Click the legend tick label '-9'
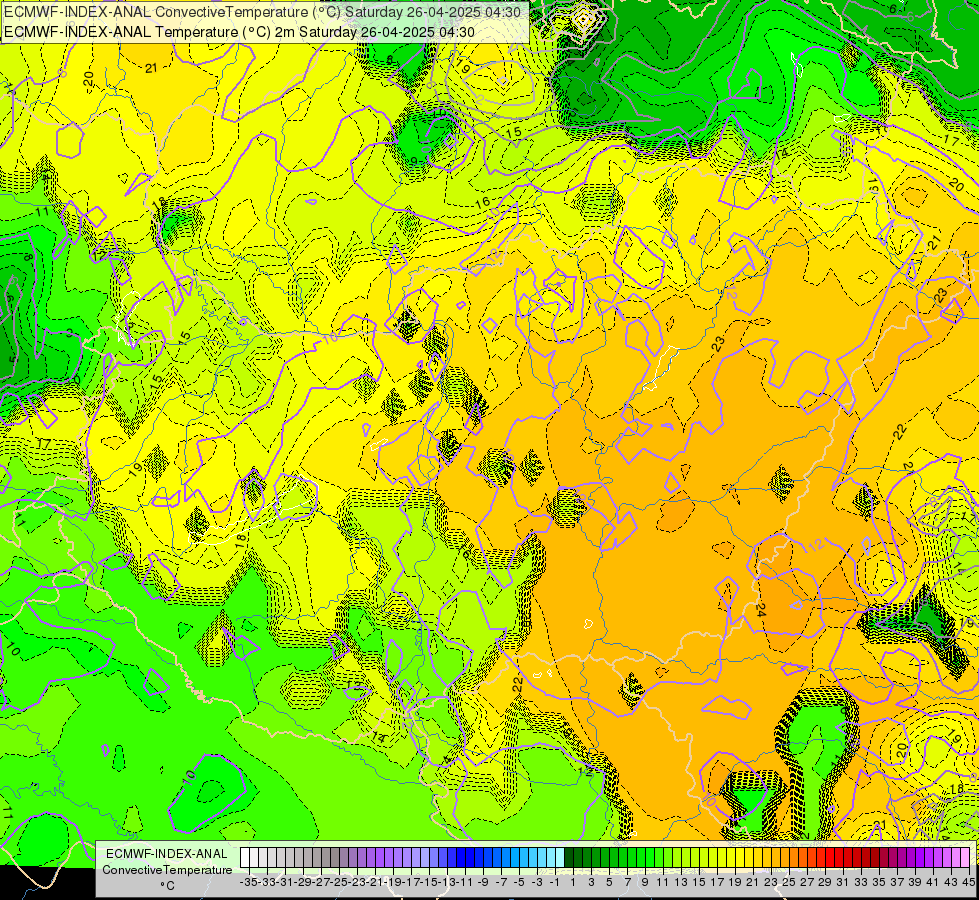Image resolution: width=979 pixels, height=900 pixels. [483, 883]
